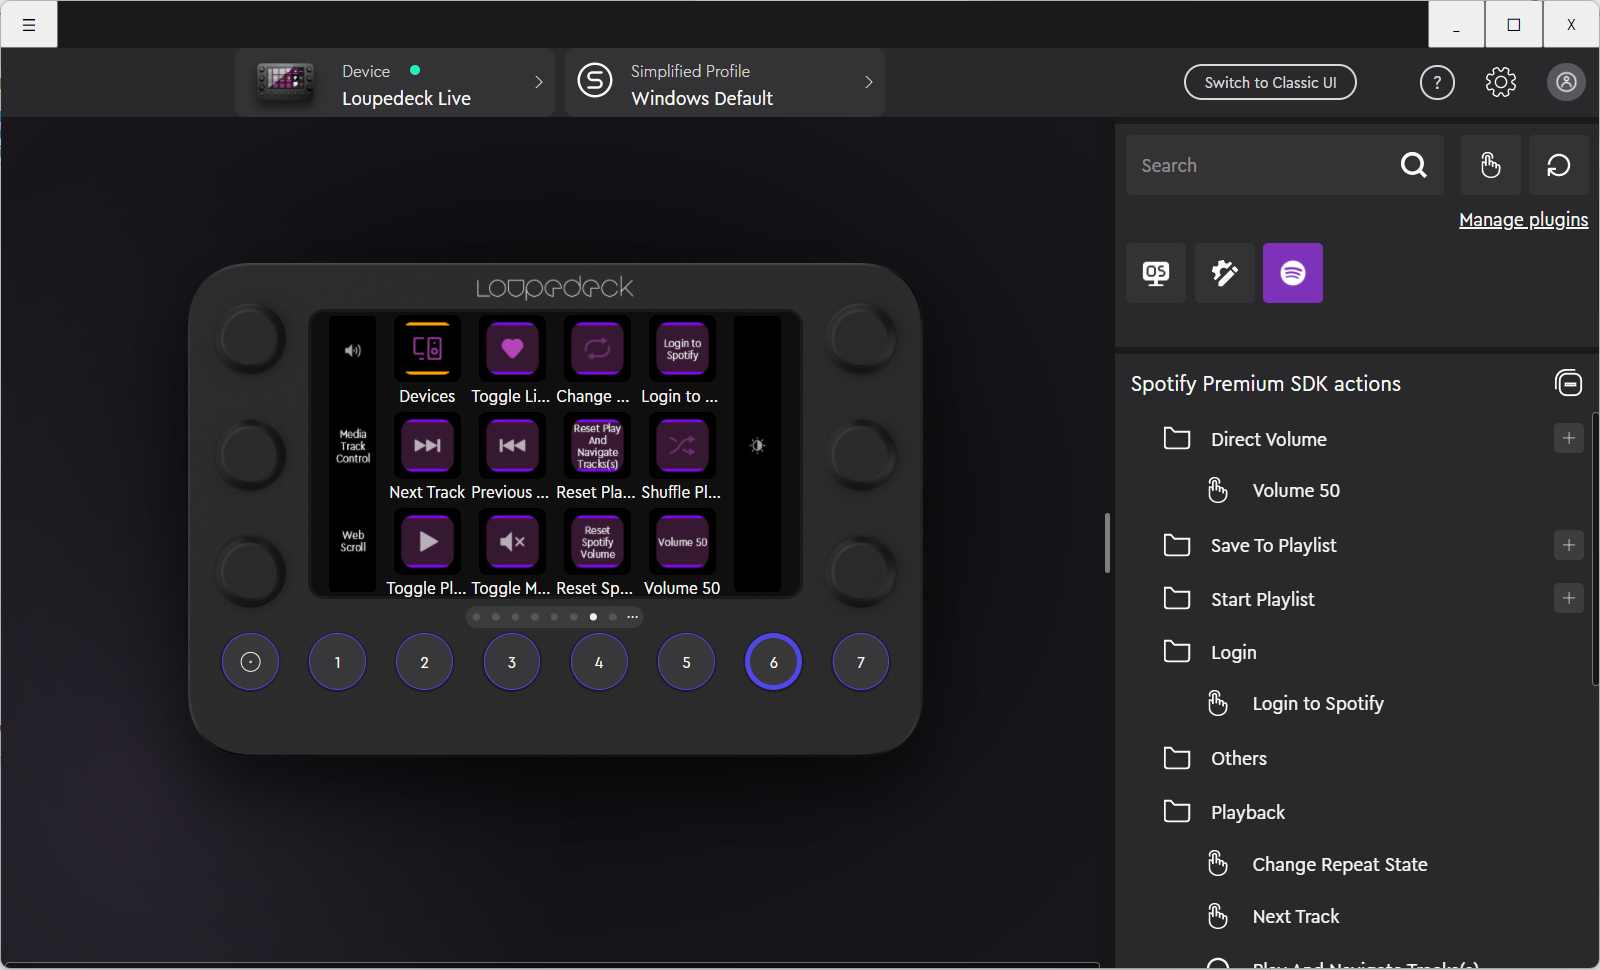The image size is (1600, 970).
Task: Click Switch to Classic UI button
Action: pyautogui.click(x=1270, y=82)
